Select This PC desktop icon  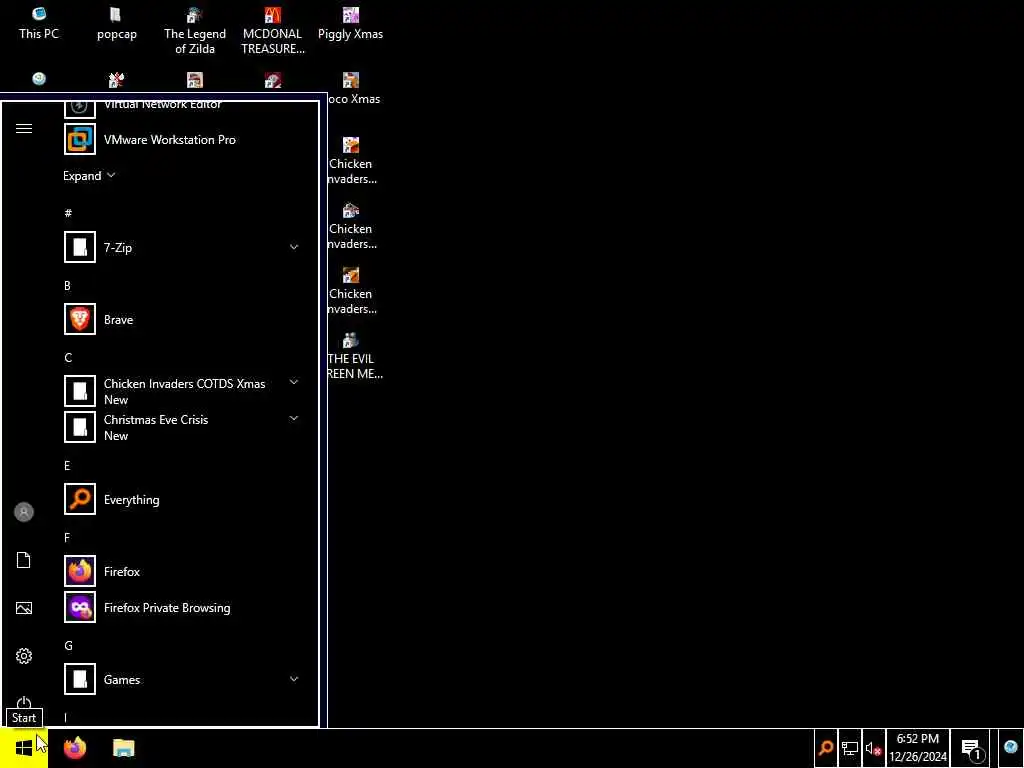pyautogui.click(x=39, y=24)
